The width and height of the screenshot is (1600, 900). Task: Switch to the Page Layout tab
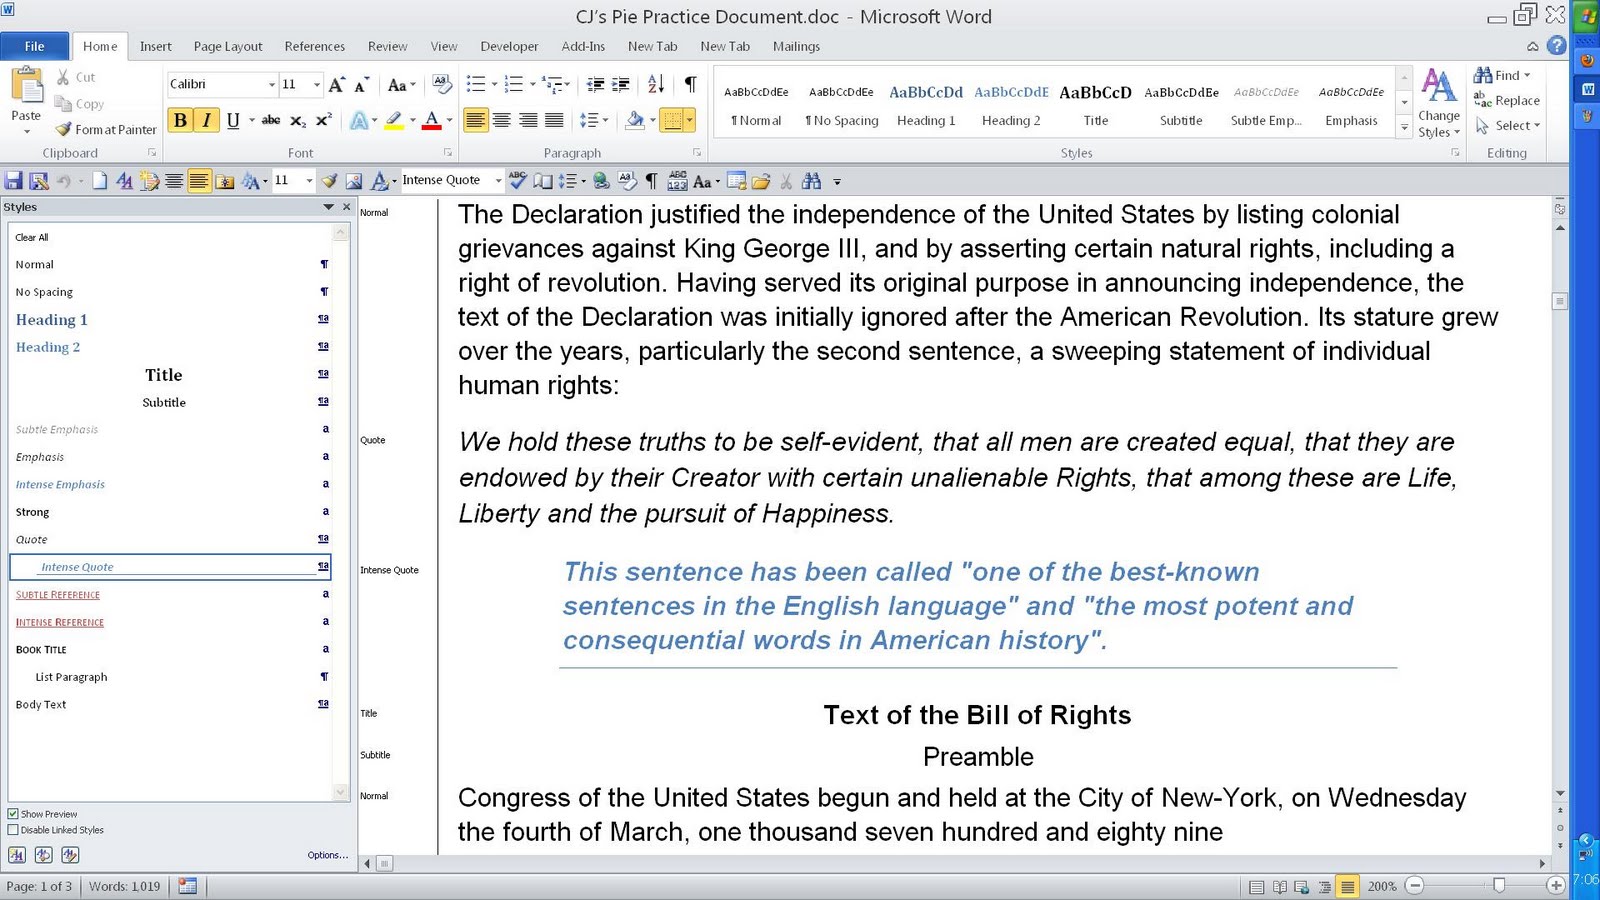coord(228,46)
